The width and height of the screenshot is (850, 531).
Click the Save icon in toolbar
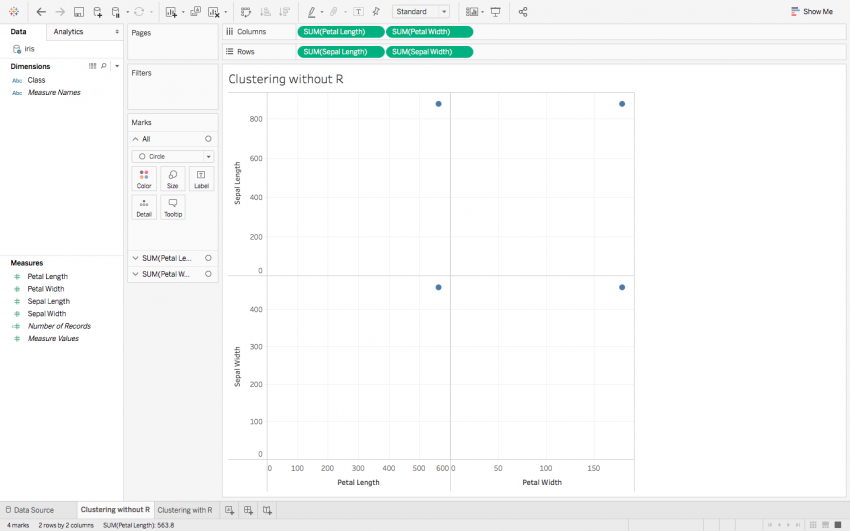click(x=78, y=12)
